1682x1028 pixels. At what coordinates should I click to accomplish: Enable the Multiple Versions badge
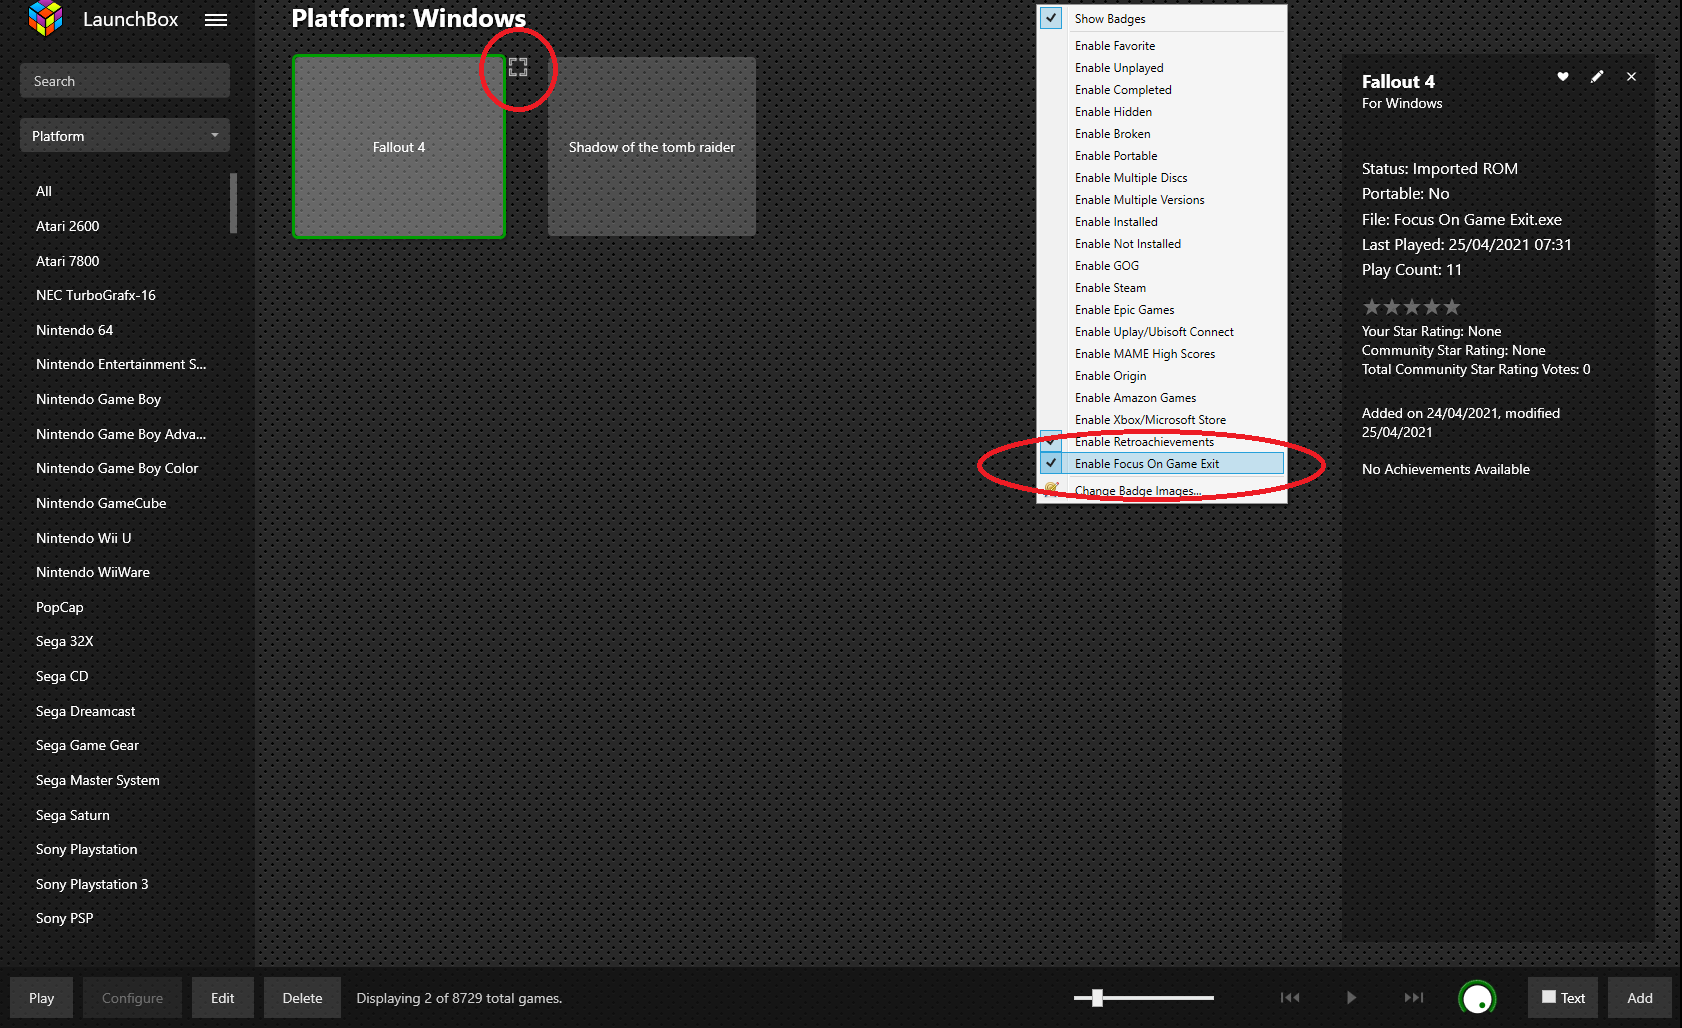click(x=1161, y=200)
